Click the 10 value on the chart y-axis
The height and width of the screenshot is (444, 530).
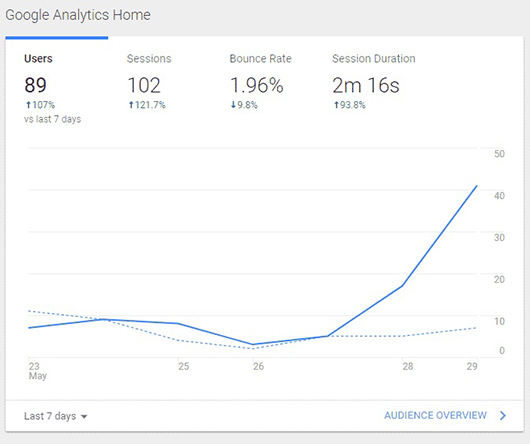499,321
